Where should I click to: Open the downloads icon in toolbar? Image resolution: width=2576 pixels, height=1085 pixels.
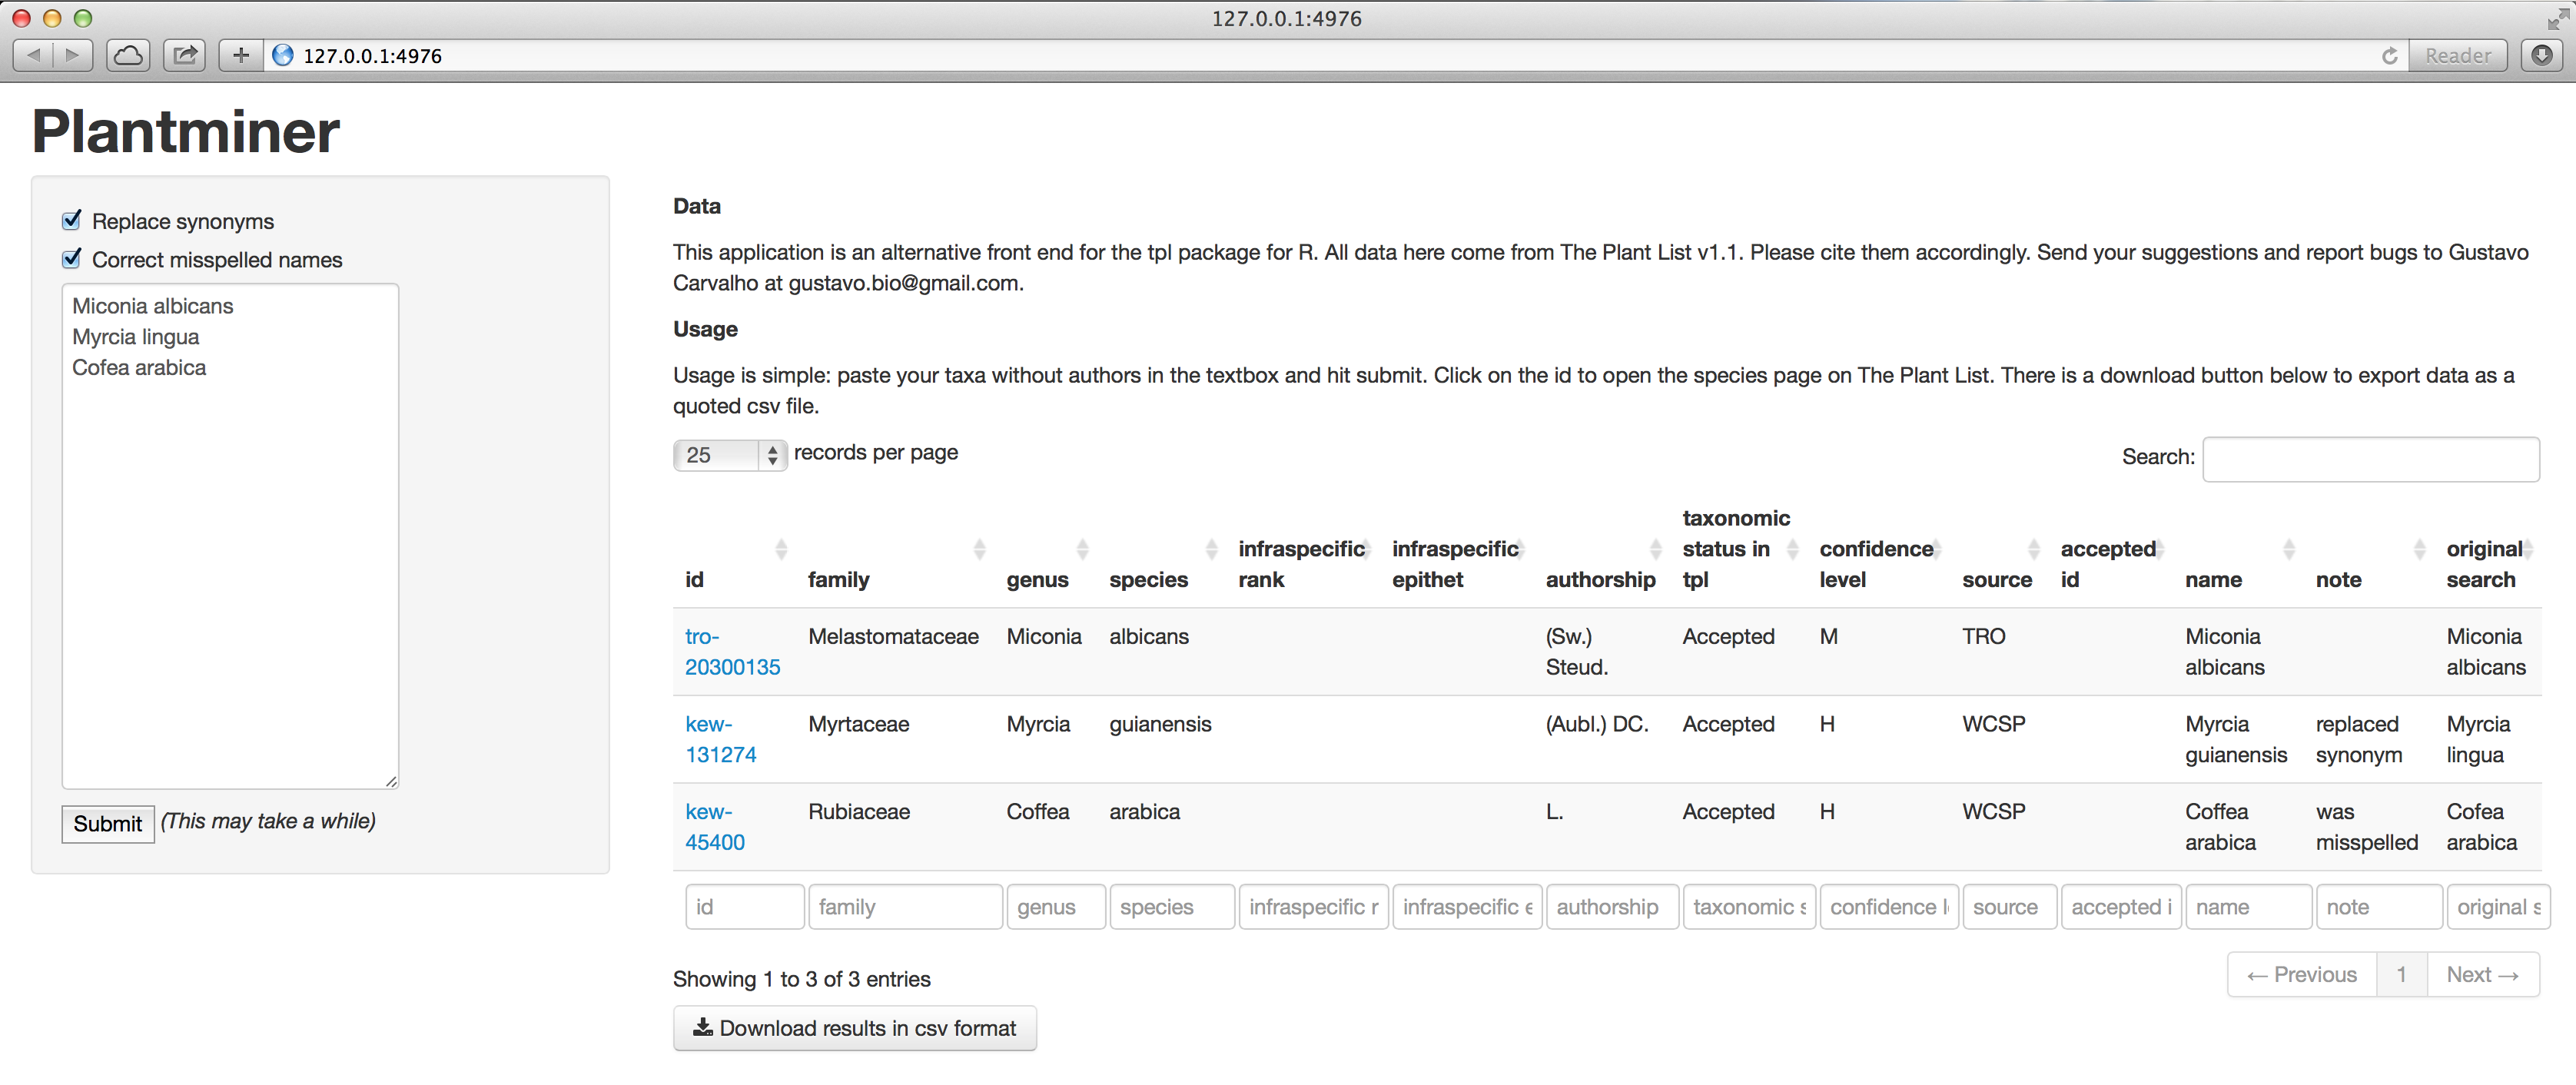pos(2541,55)
